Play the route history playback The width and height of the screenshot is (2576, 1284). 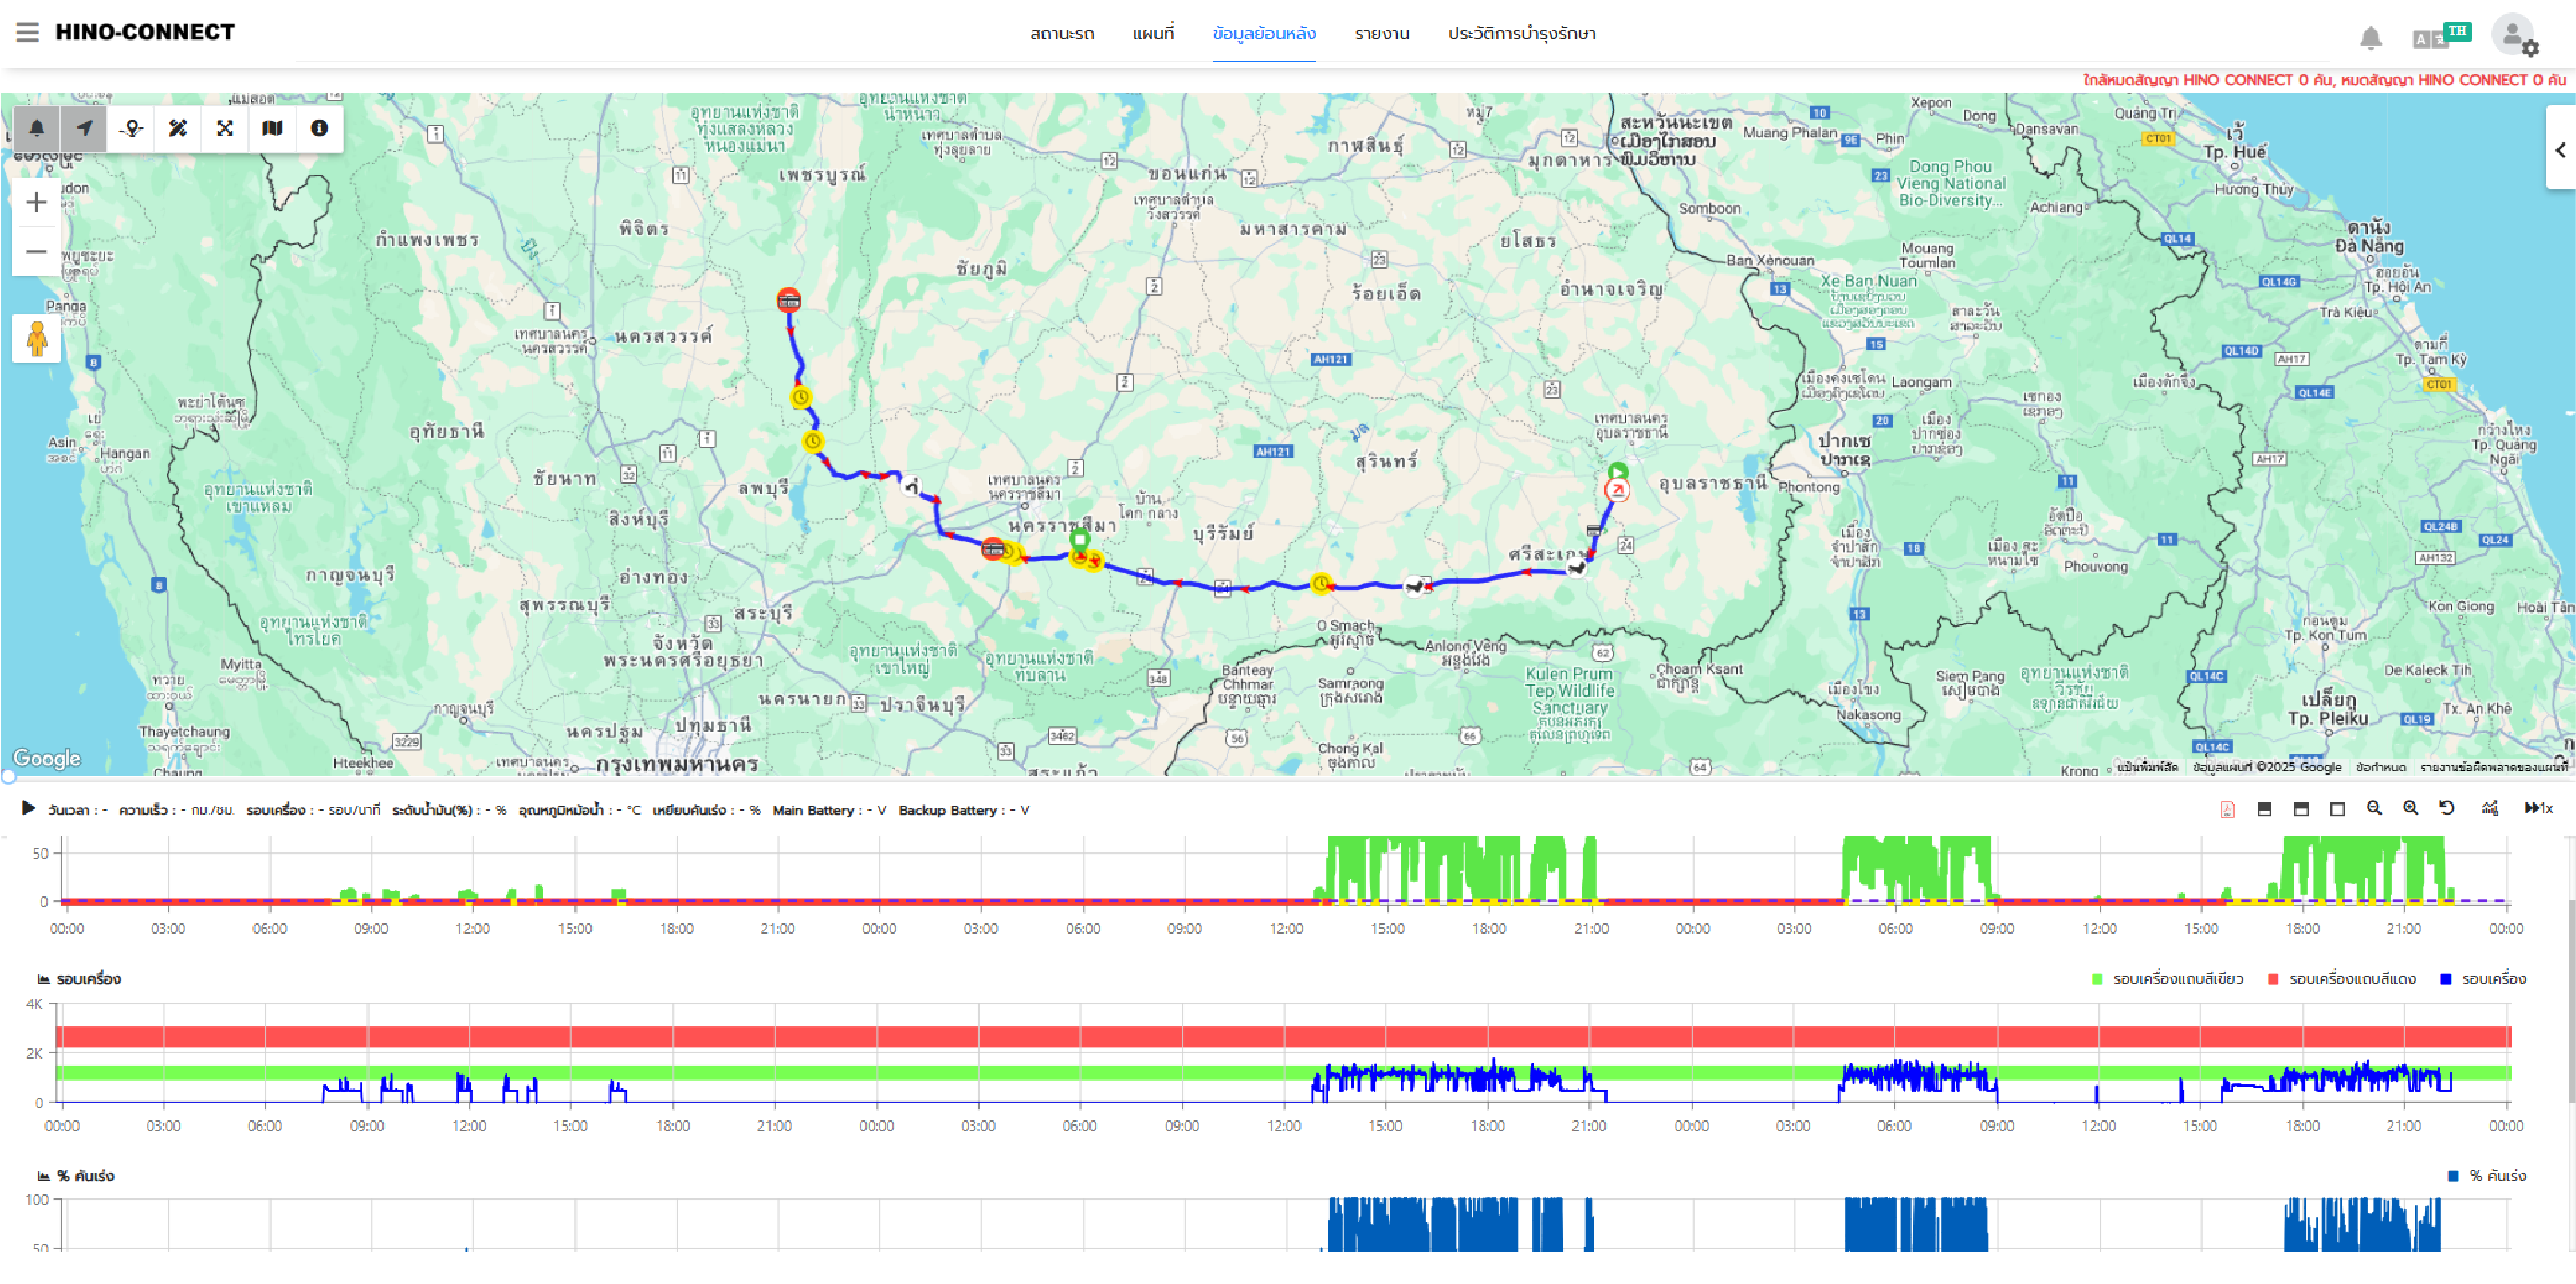28,808
